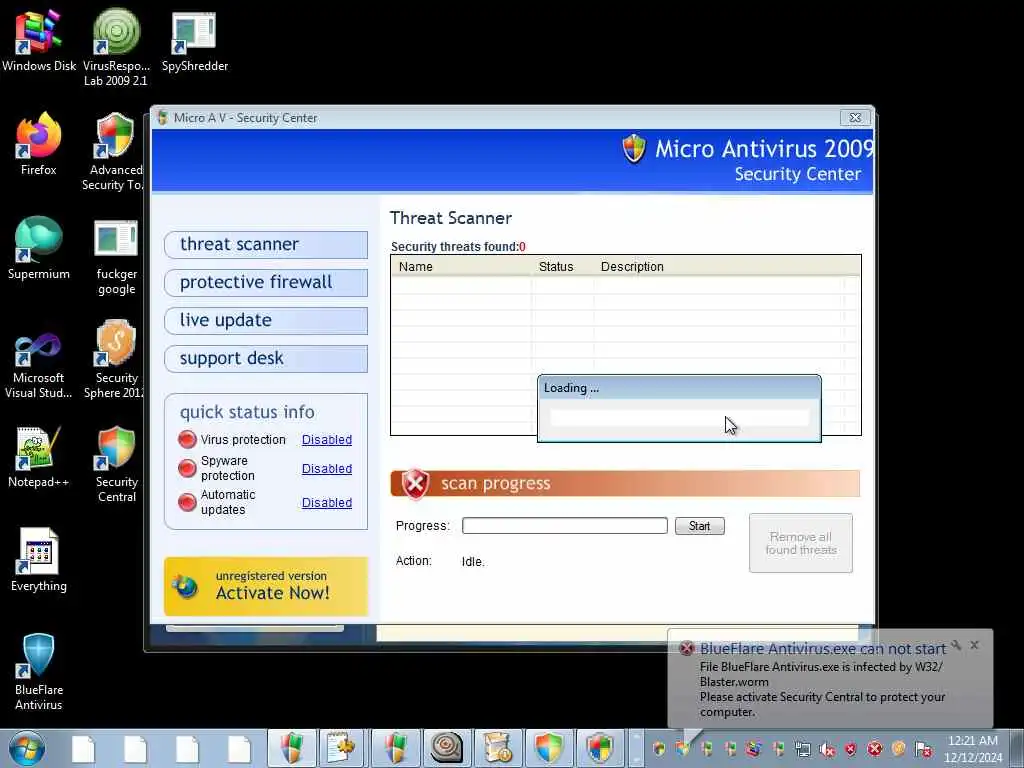Screen dimensions: 1024x768
Task: Close the Micro A V Security Center window
Action: 855,118
